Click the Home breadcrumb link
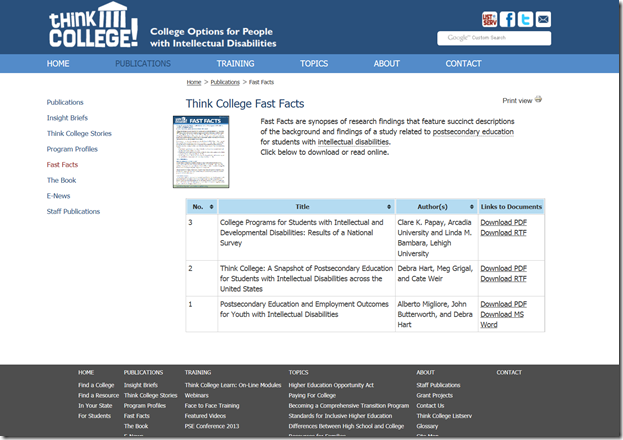 [194, 82]
